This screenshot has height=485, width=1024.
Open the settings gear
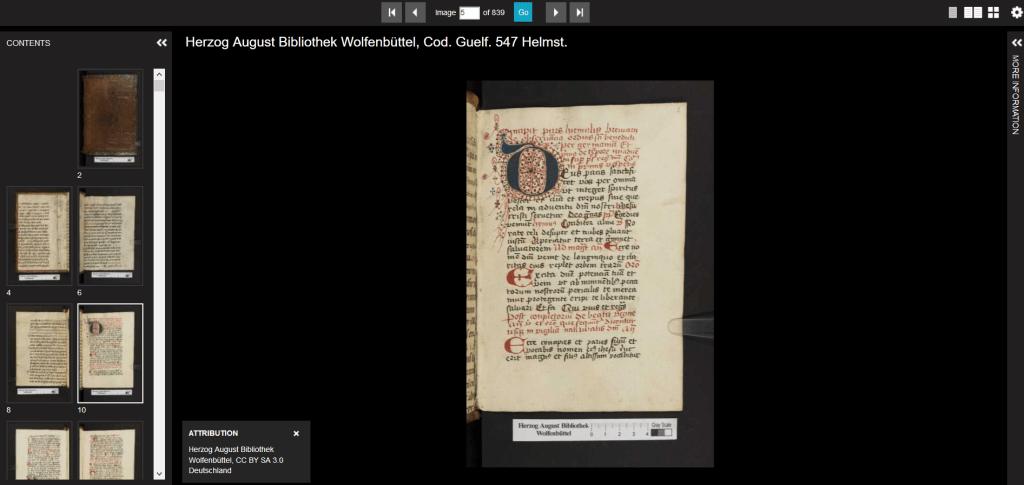click(x=1016, y=12)
